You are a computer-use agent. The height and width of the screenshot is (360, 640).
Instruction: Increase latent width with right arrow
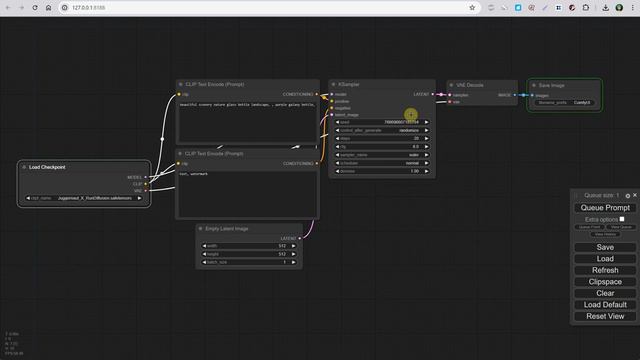pyautogui.click(x=293, y=246)
